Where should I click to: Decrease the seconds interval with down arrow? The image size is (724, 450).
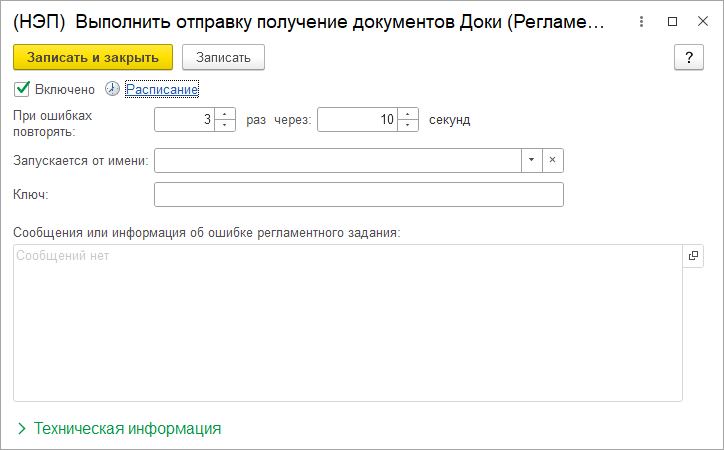(x=408, y=125)
